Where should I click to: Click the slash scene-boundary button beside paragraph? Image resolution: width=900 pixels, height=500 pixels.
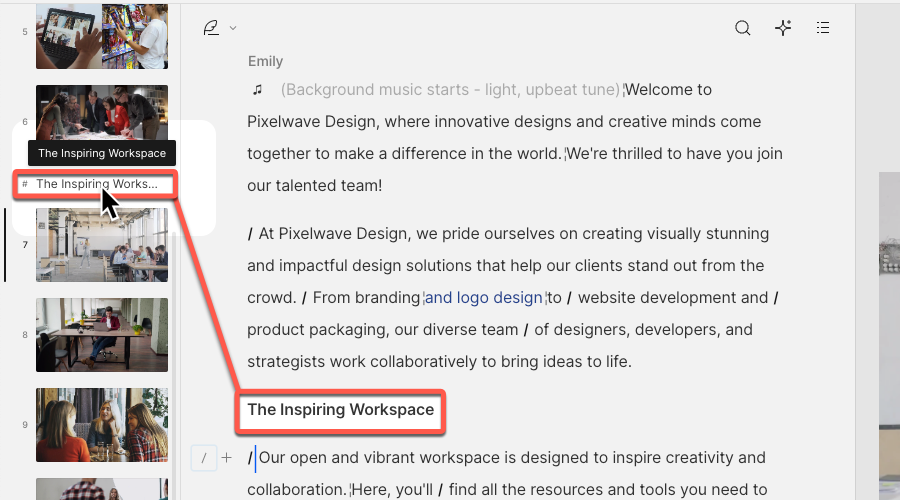click(x=204, y=458)
